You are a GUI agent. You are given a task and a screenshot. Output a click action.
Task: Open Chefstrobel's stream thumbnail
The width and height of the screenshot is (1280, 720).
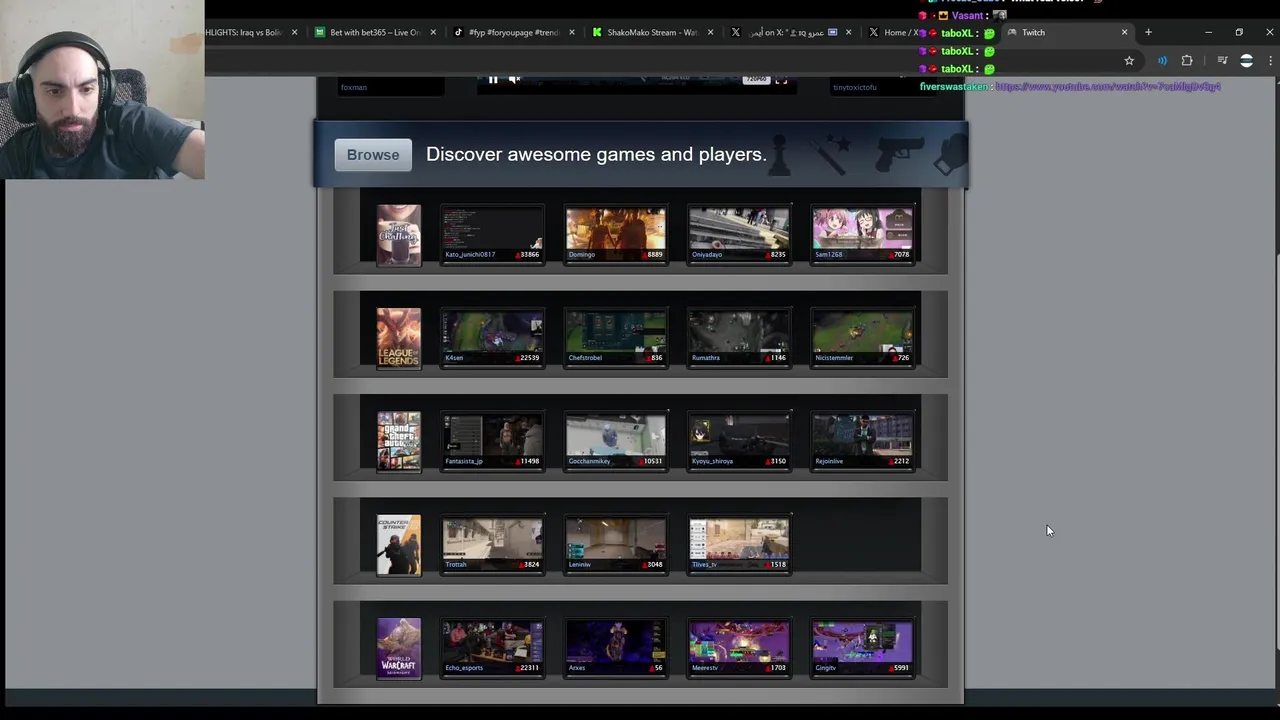coord(616,338)
